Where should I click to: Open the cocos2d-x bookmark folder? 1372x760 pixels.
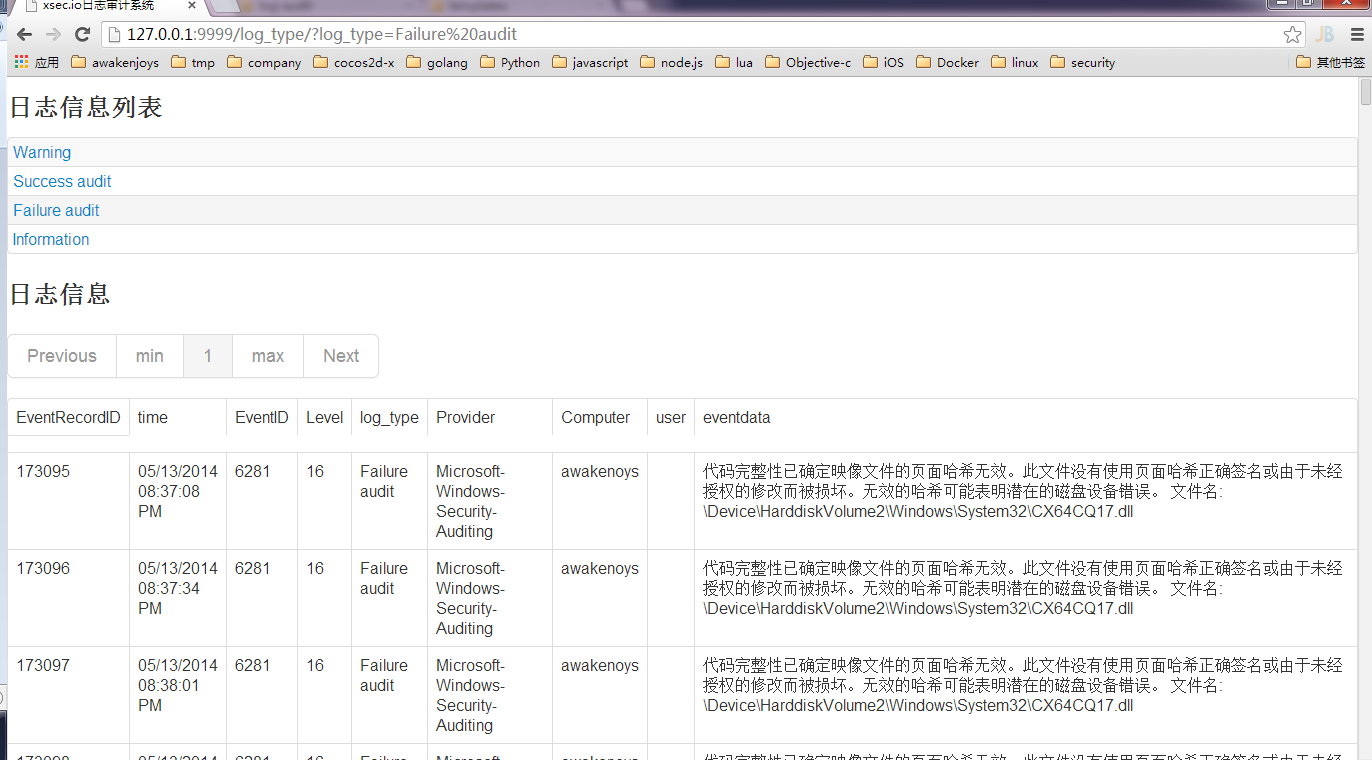pos(354,62)
